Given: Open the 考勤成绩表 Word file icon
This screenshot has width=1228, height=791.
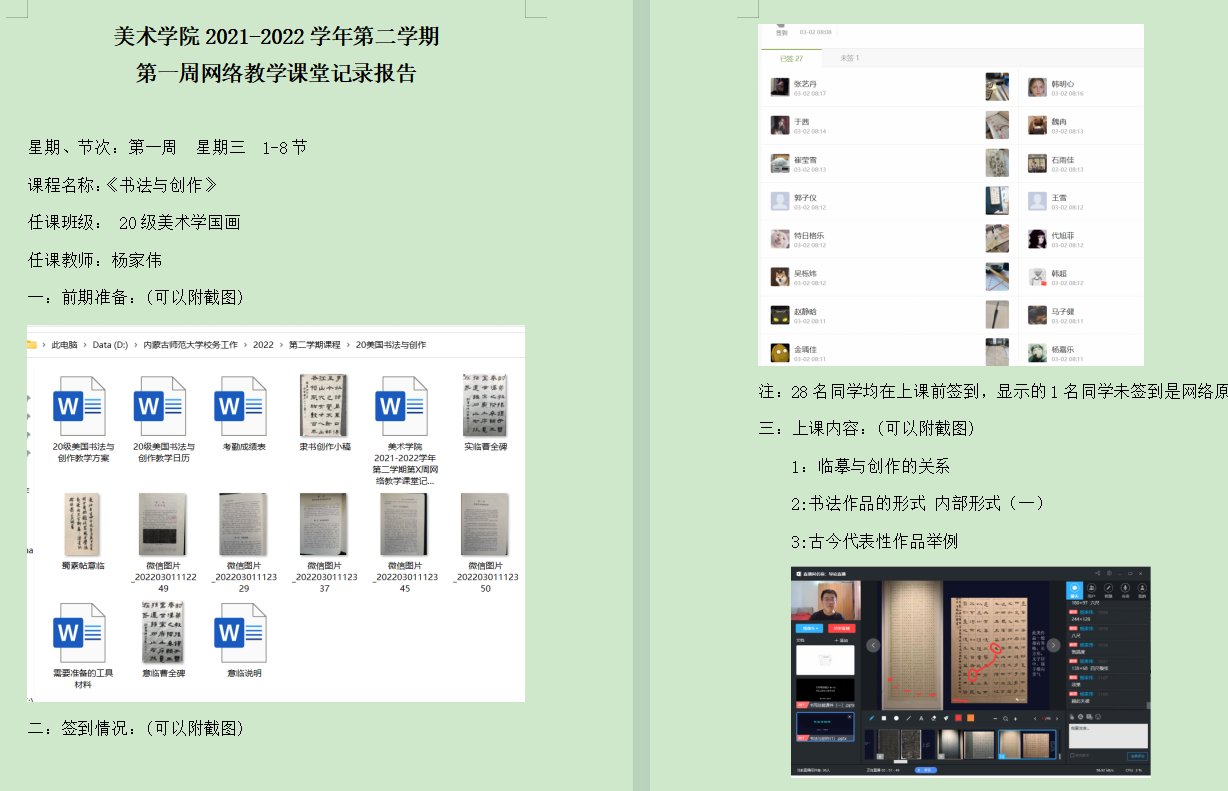Looking at the screenshot, I should coord(230,407).
